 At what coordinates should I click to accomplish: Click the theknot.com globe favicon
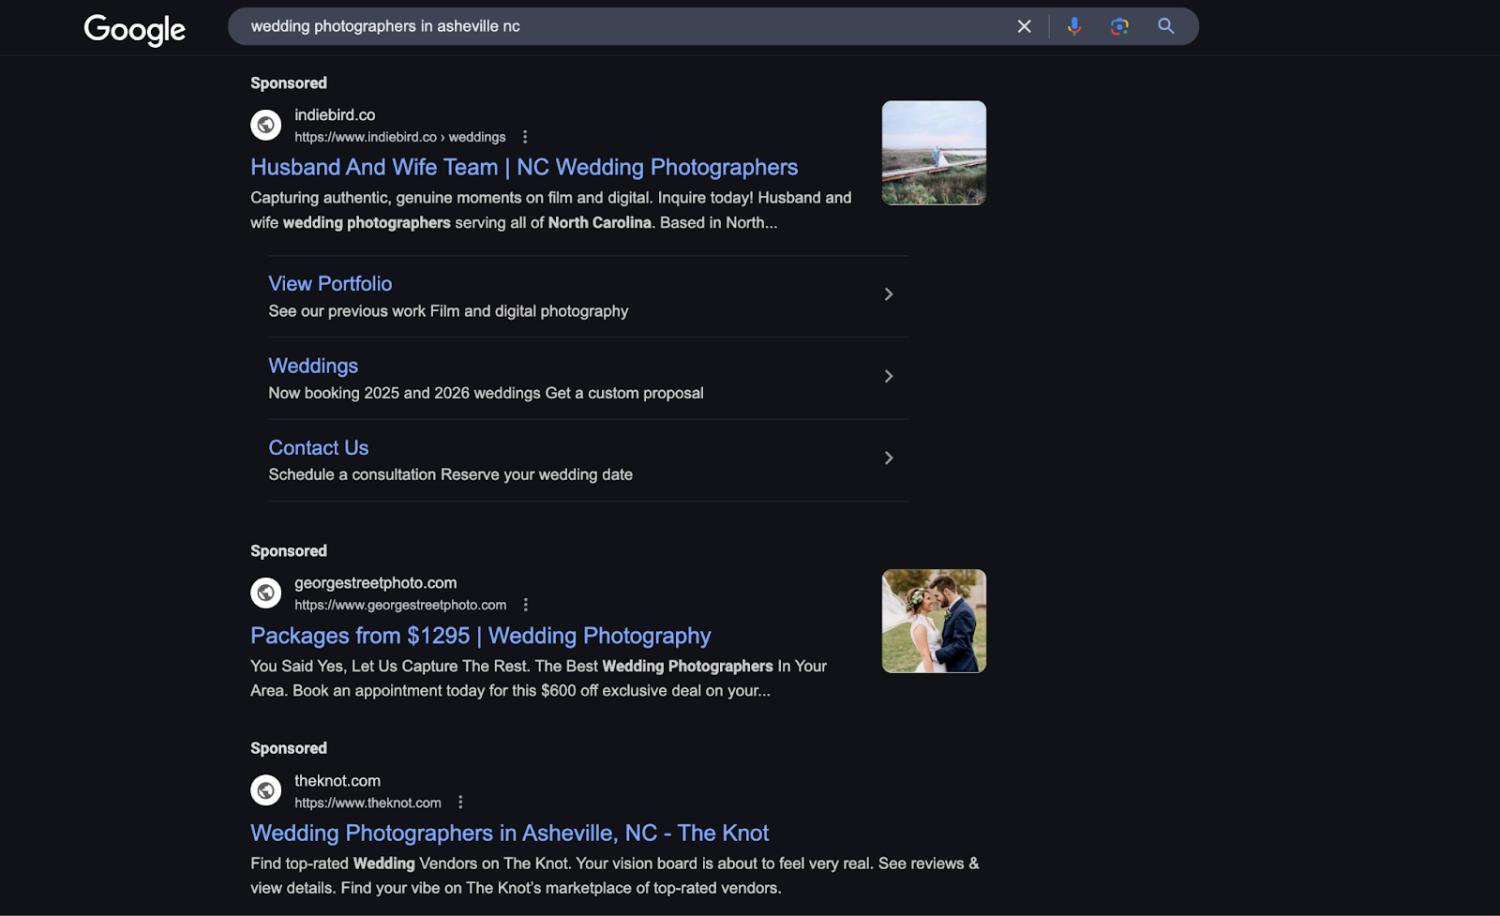click(x=266, y=791)
